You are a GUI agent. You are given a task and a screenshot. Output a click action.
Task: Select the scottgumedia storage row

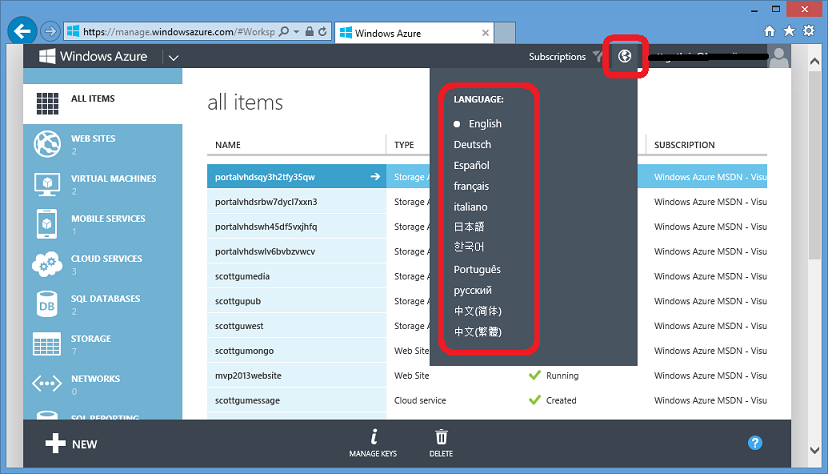296,276
